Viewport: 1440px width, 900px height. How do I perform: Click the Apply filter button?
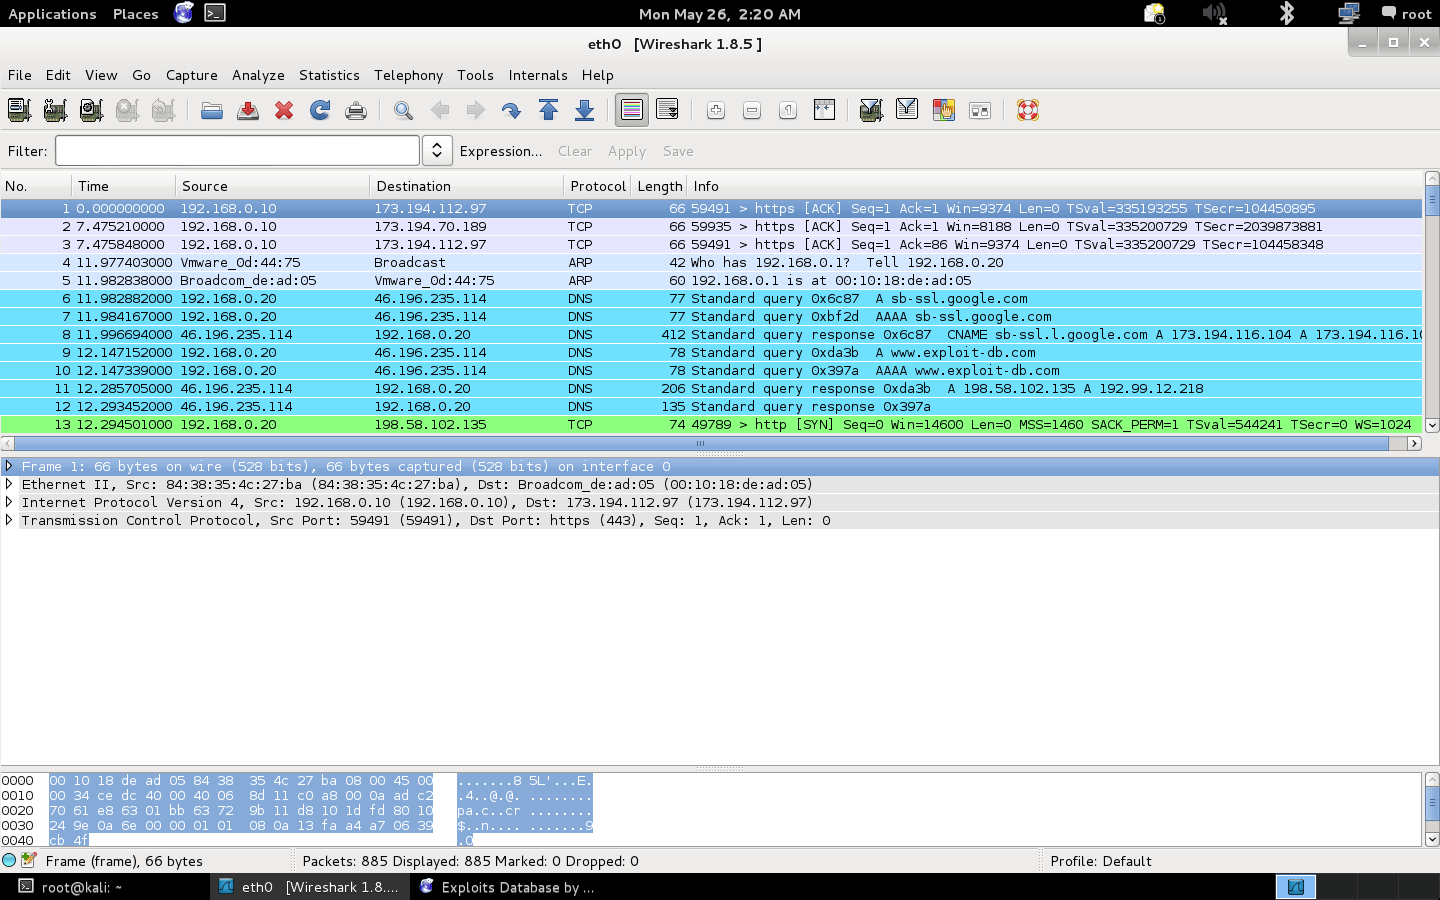point(627,151)
